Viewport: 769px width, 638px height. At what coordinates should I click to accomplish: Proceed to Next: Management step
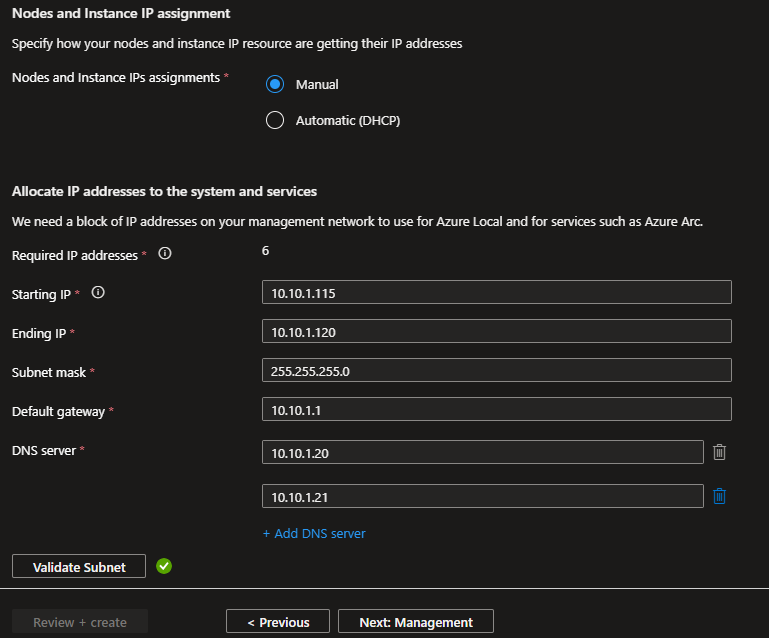tap(415, 622)
